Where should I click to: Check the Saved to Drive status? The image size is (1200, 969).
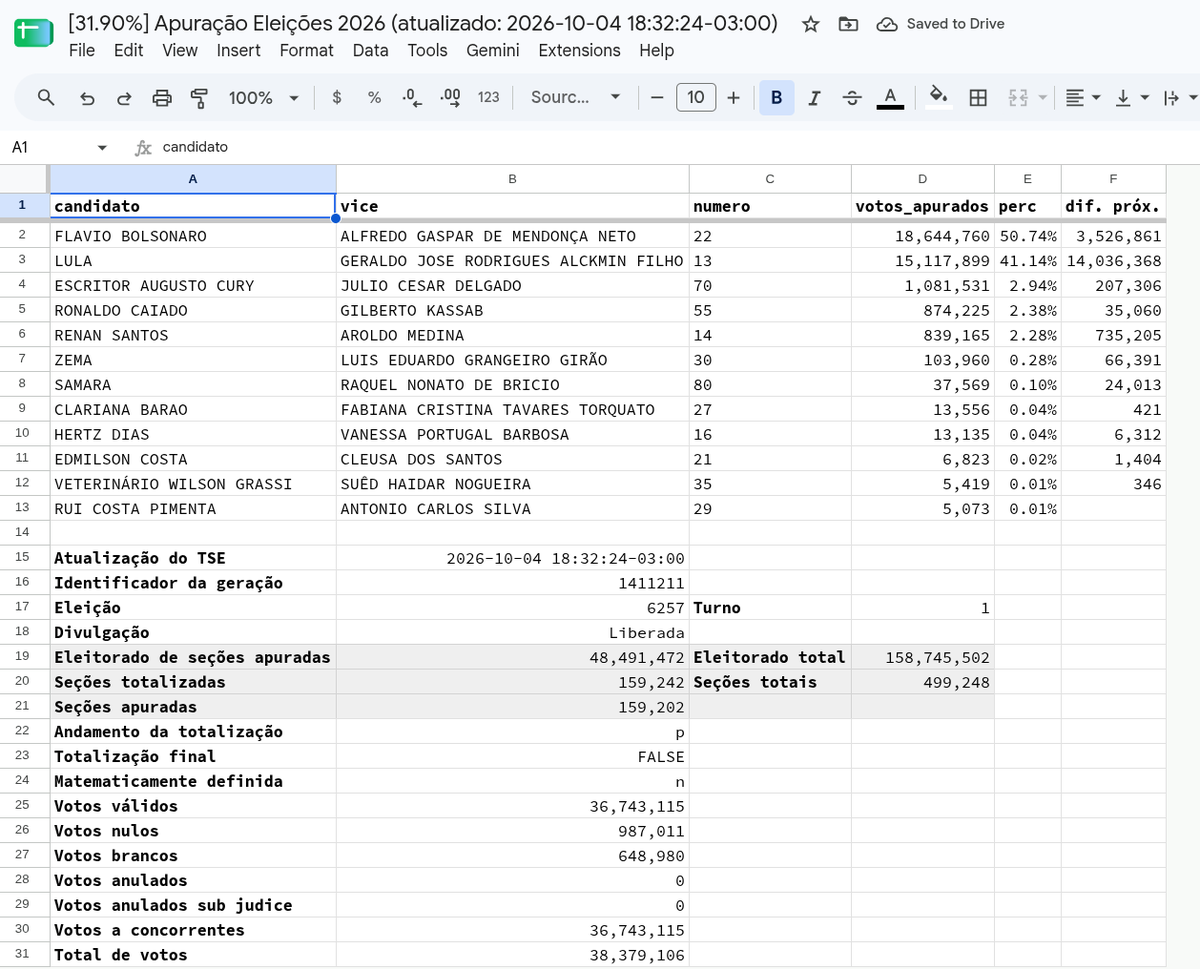click(x=941, y=24)
